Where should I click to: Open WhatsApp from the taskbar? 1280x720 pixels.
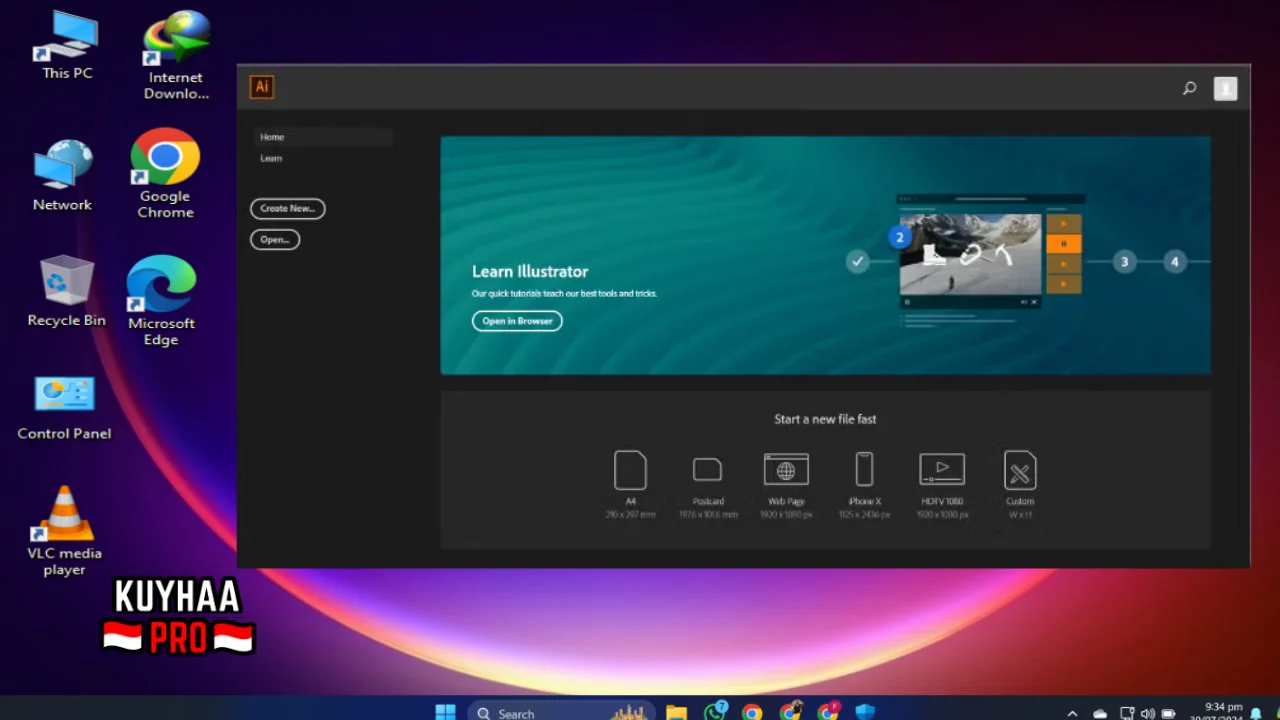[x=715, y=712]
